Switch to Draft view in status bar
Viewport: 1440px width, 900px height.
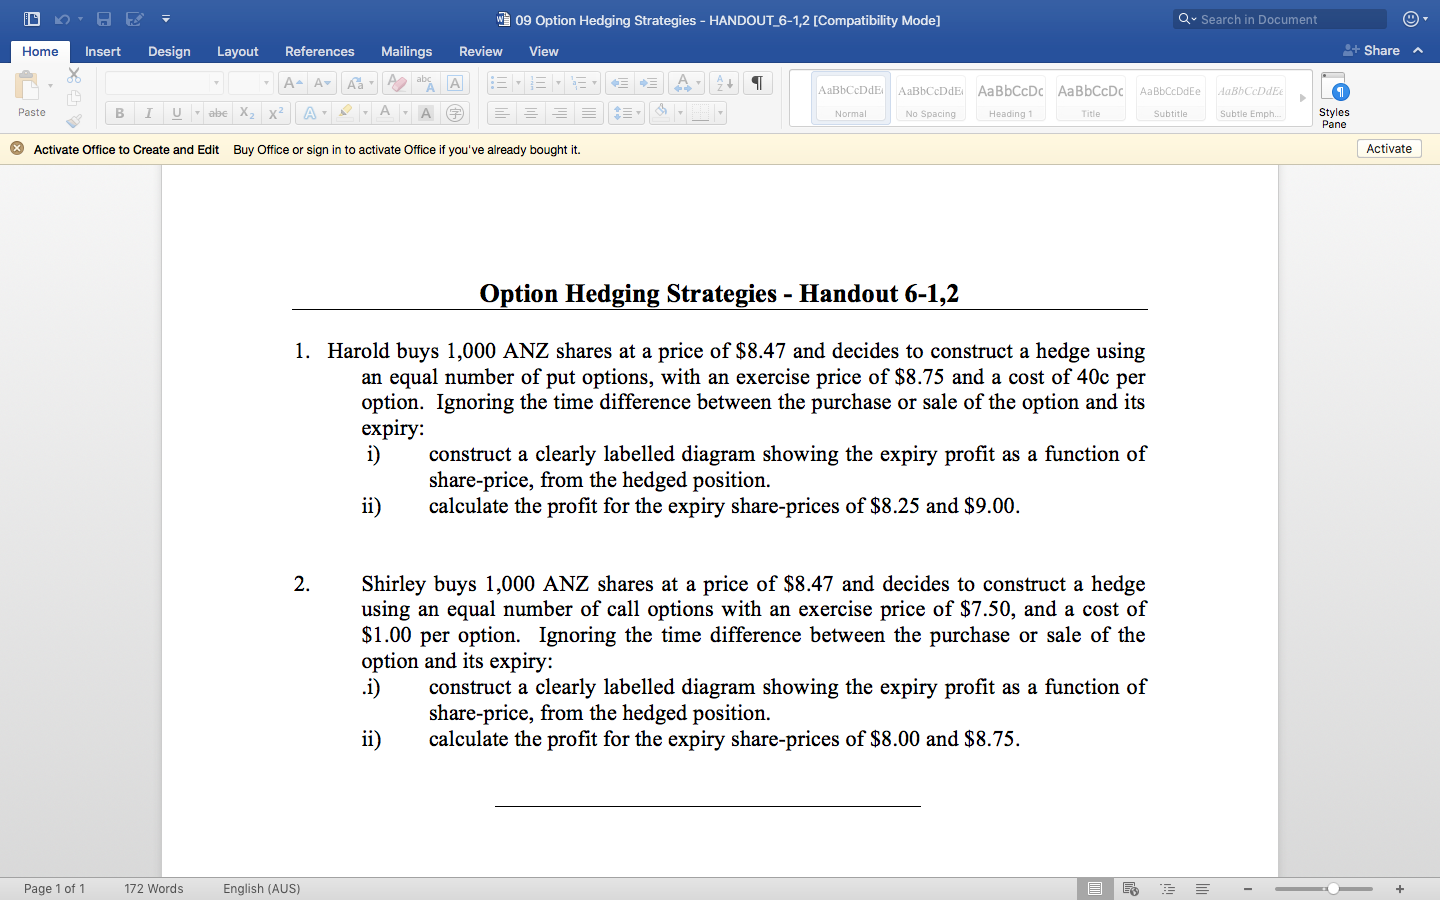point(1203,888)
